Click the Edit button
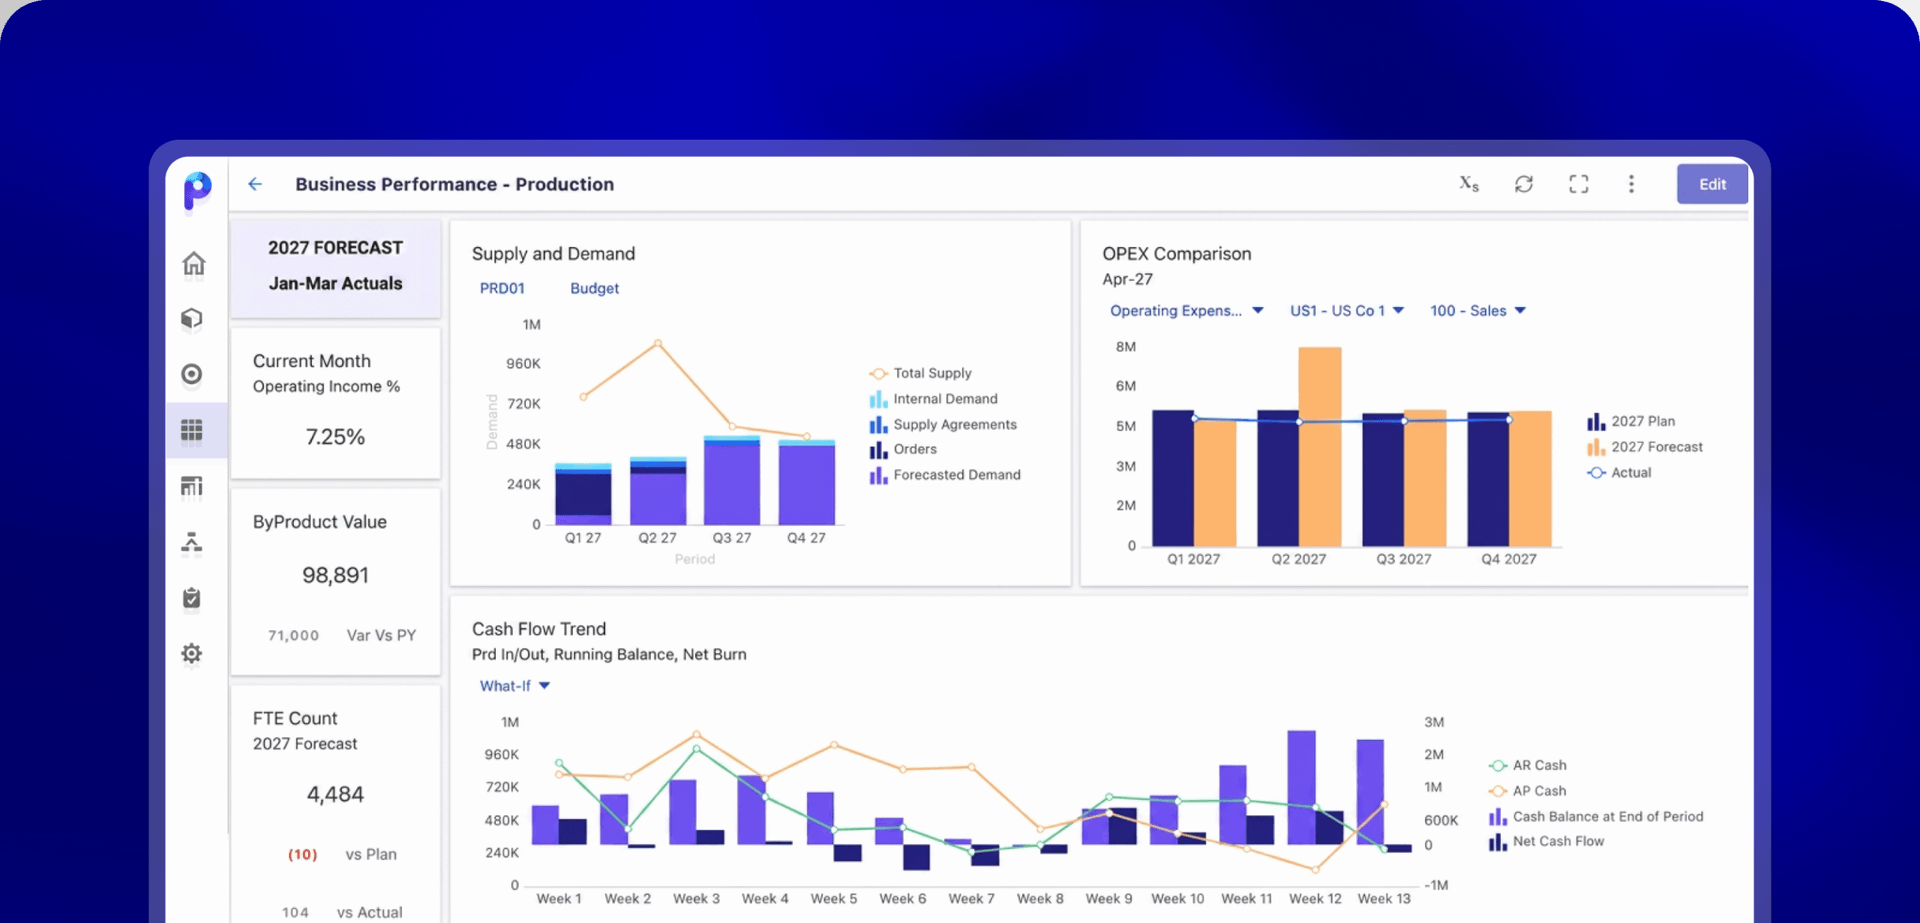Viewport: 1920px width, 923px height. [1712, 184]
